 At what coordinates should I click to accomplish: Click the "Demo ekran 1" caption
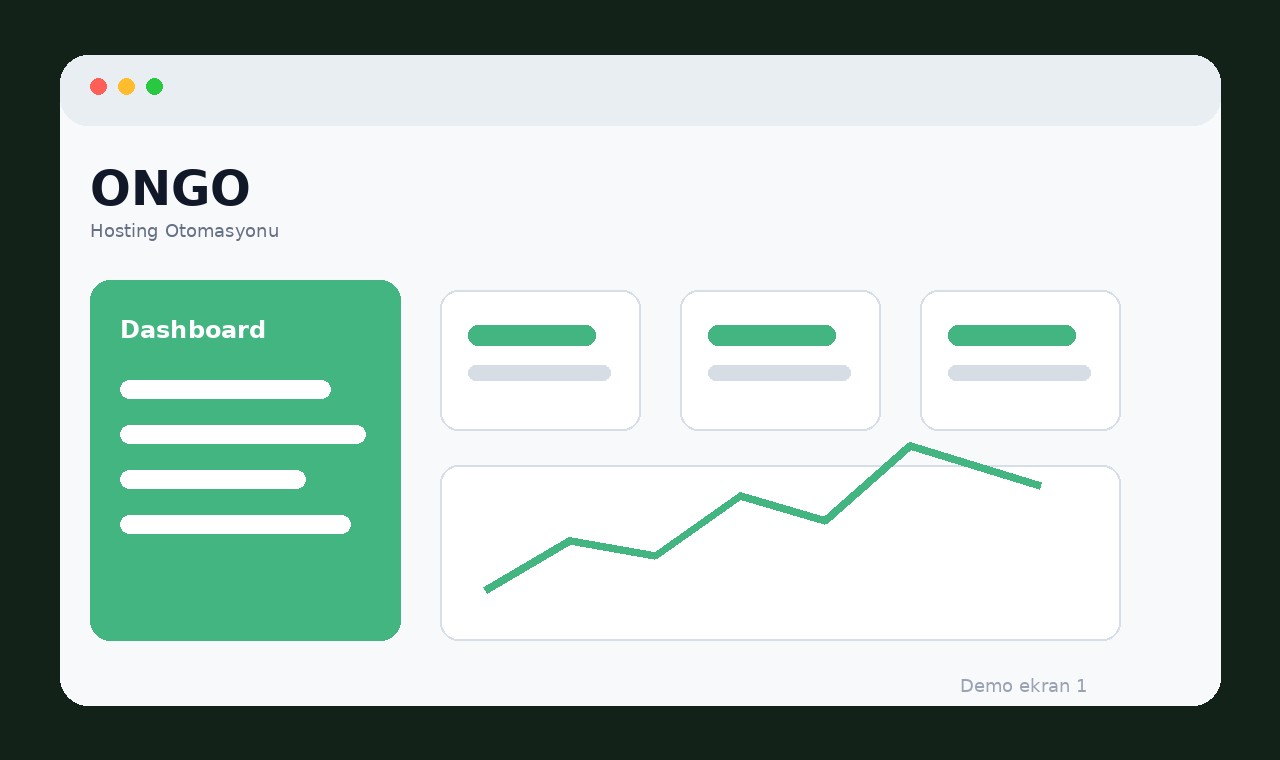pos(1023,686)
